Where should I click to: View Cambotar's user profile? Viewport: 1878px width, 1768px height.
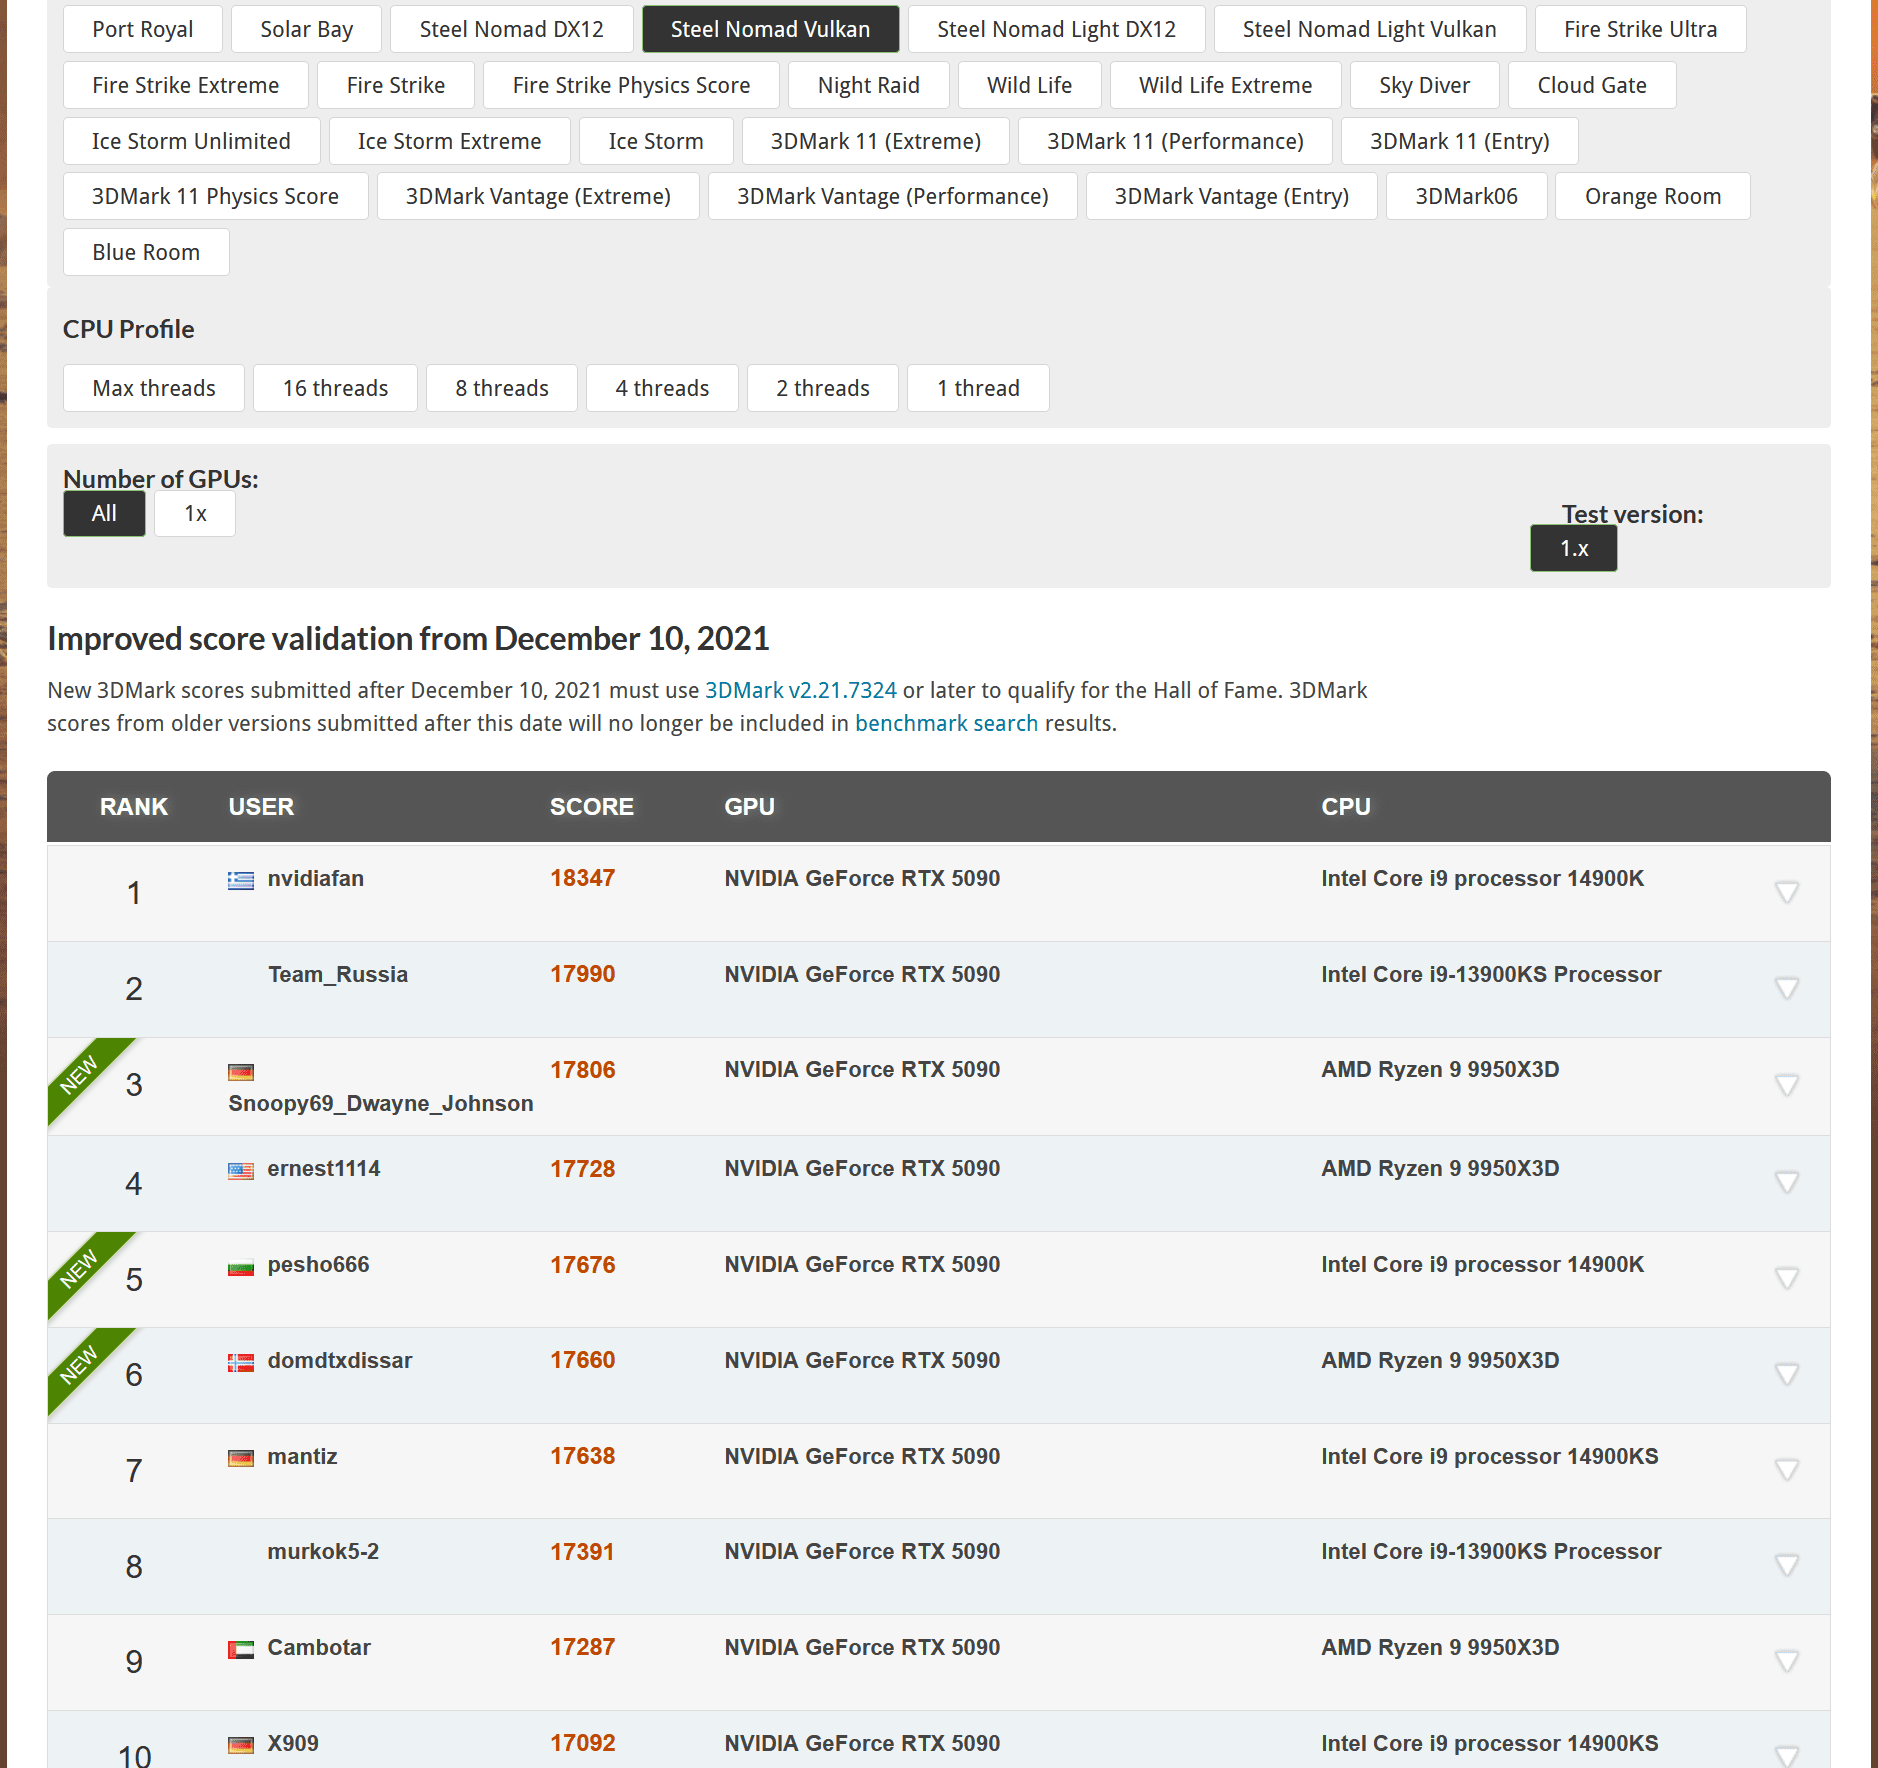click(x=319, y=1648)
